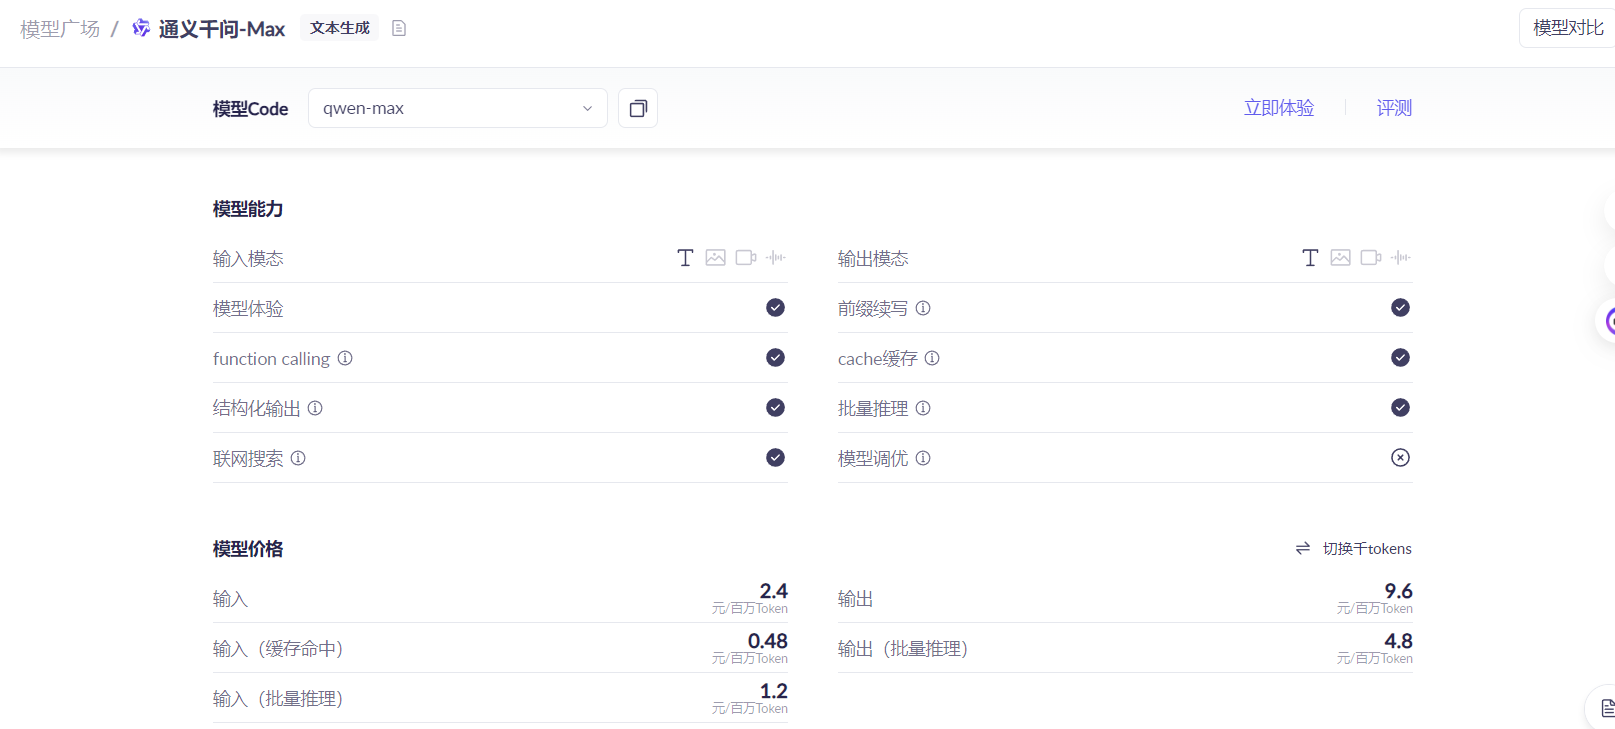This screenshot has width=1615, height=729.
Task: Open the document icon beside 文本生成
Action: coord(399,28)
